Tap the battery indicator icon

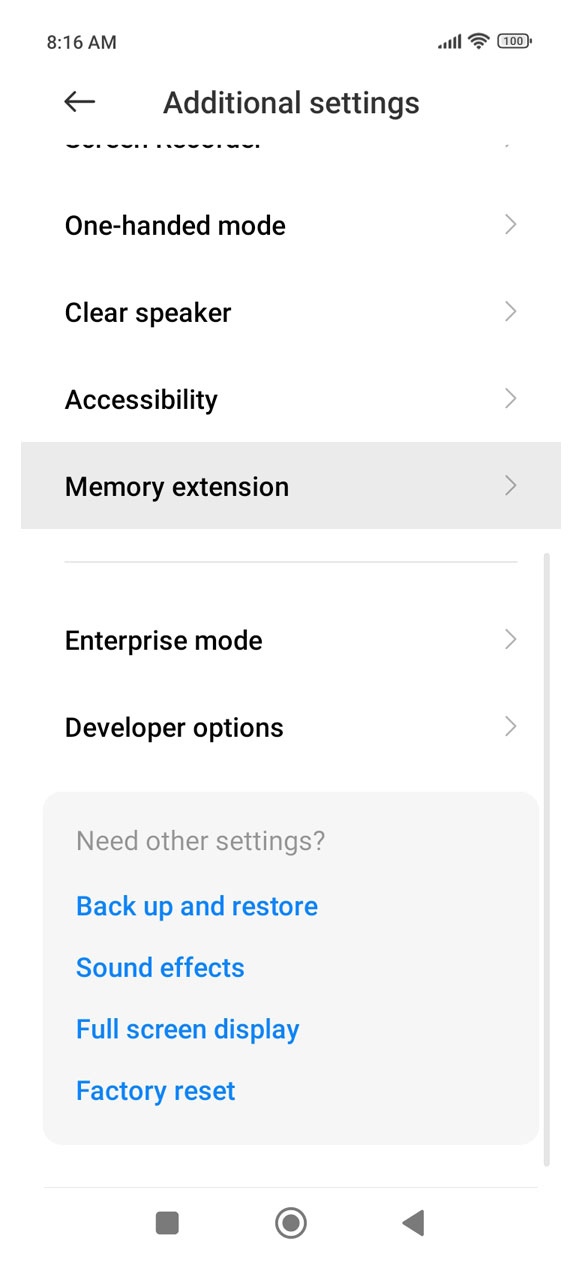point(514,41)
